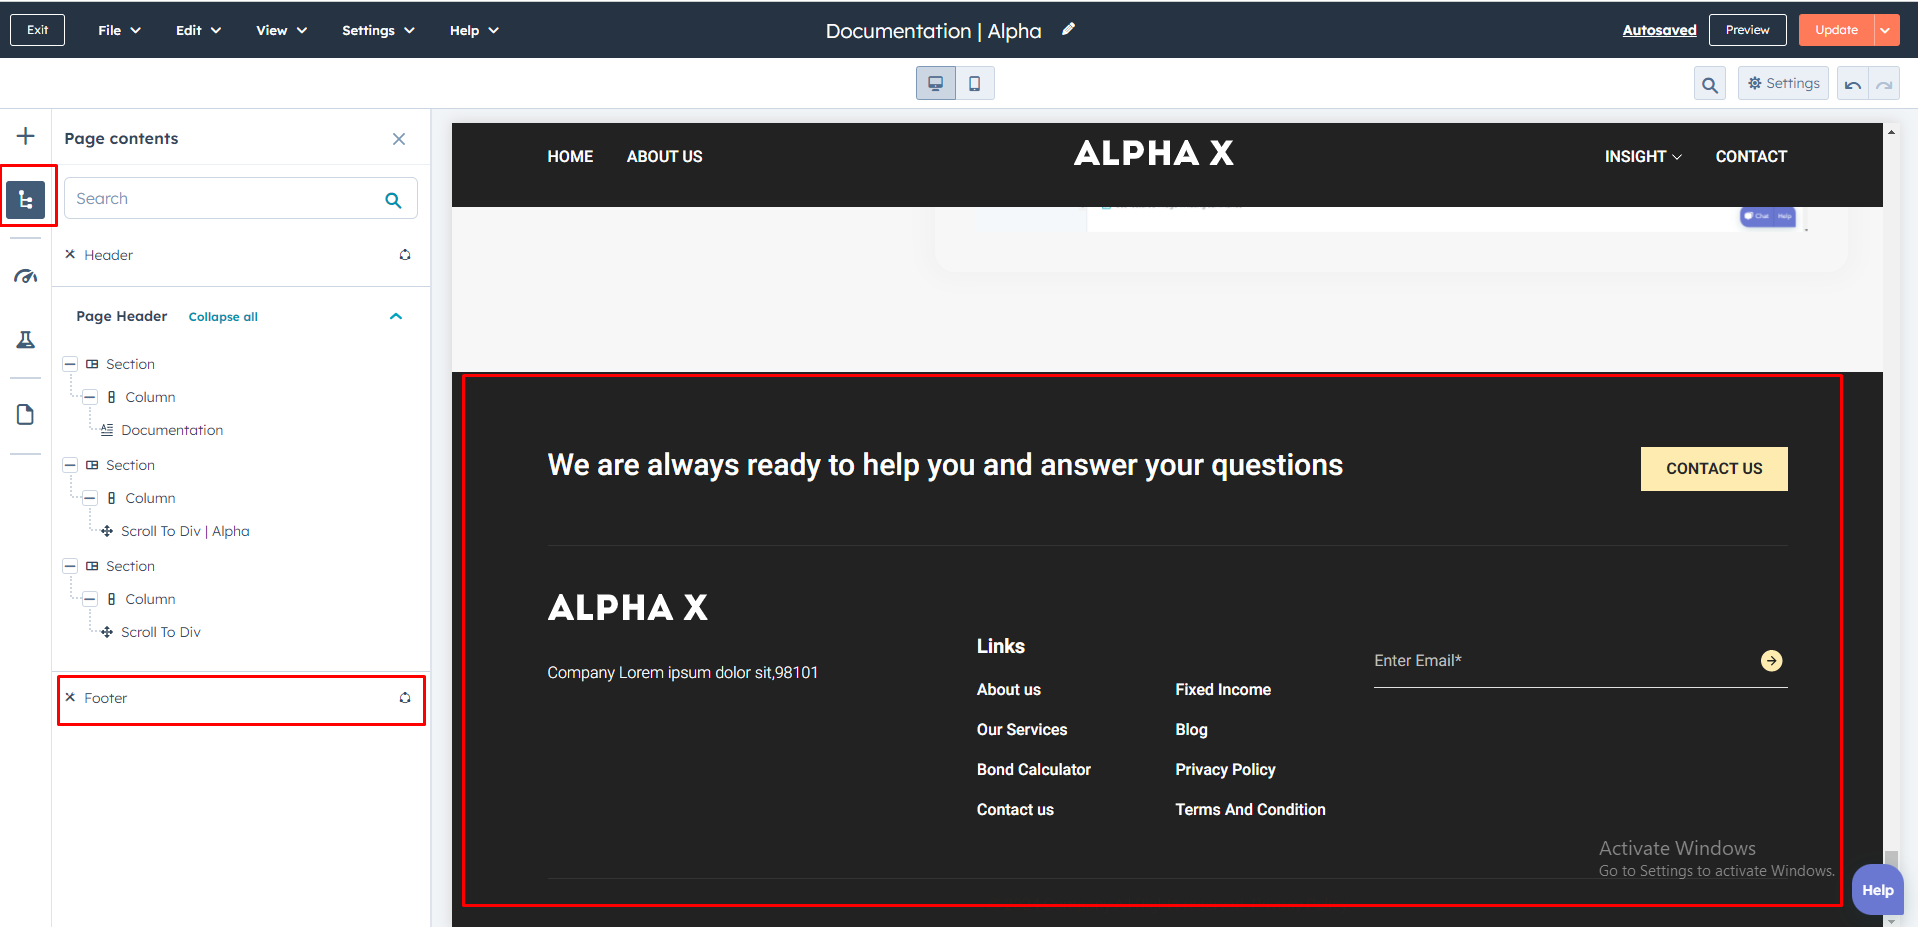Collapse the Page Header chevron
The height and width of the screenshot is (927, 1918).
coord(396,316)
